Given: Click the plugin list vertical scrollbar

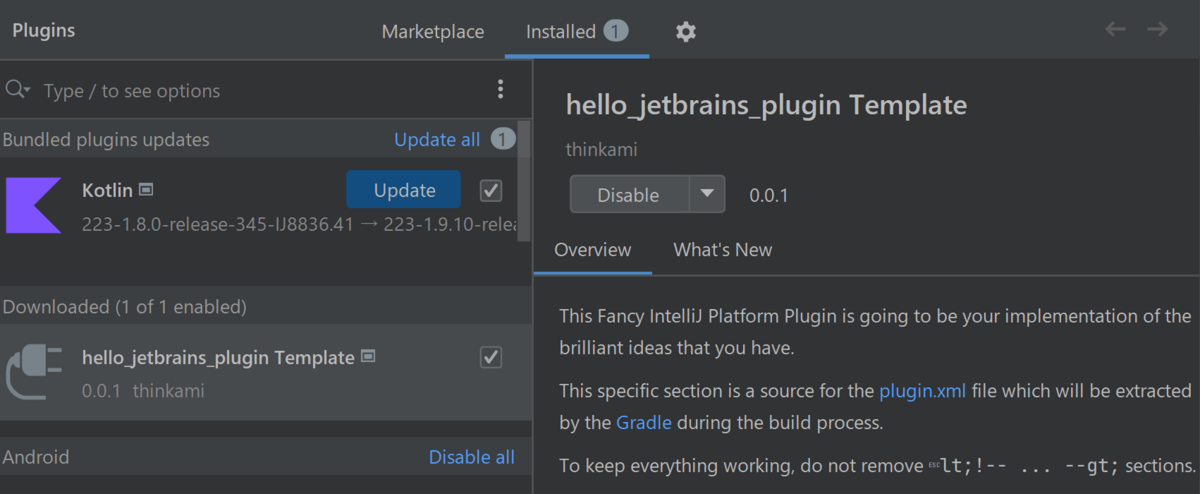Looking at the screenshot, I should [x=524, y=181].
